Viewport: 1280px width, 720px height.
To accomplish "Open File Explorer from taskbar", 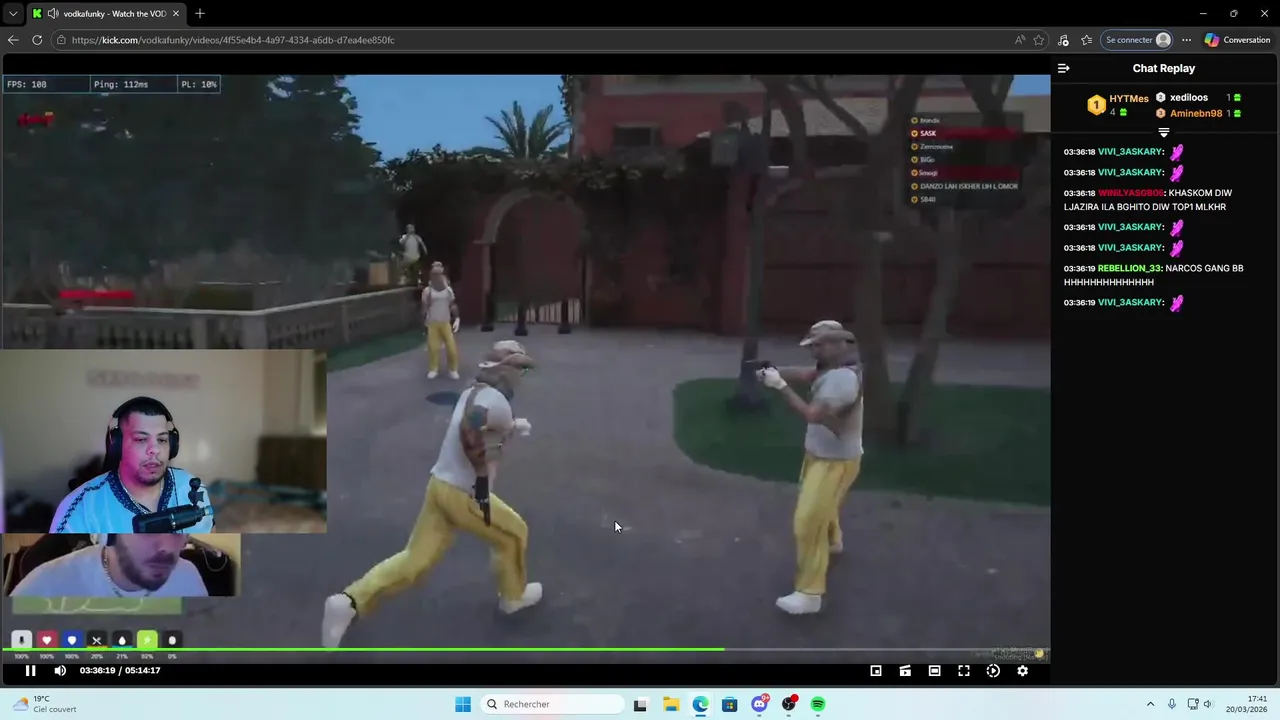I will coord(670,704).
